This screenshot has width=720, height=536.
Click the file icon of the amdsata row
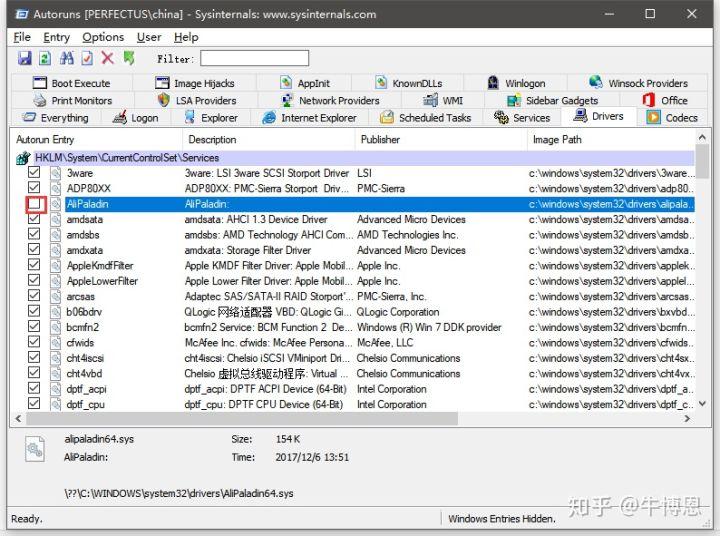click(56, 220)
